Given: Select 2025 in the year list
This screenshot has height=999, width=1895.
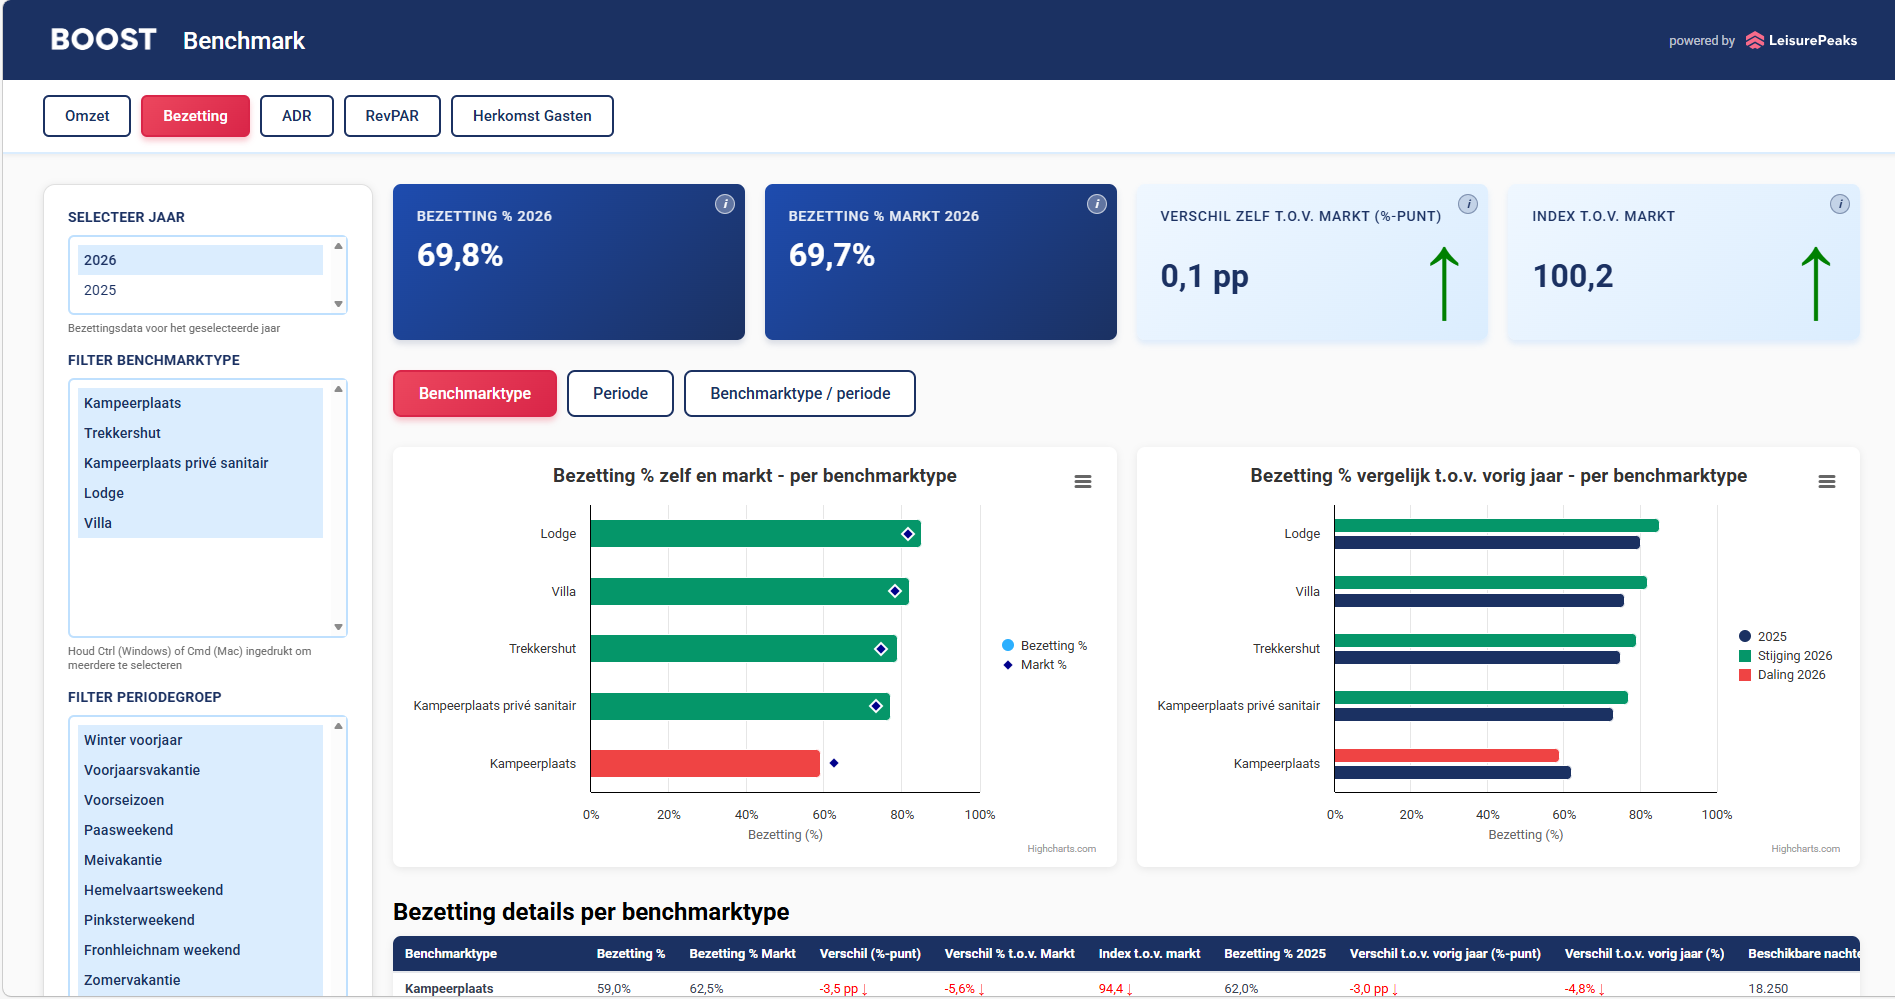Looking at the screenshot, I should point(100,290).
